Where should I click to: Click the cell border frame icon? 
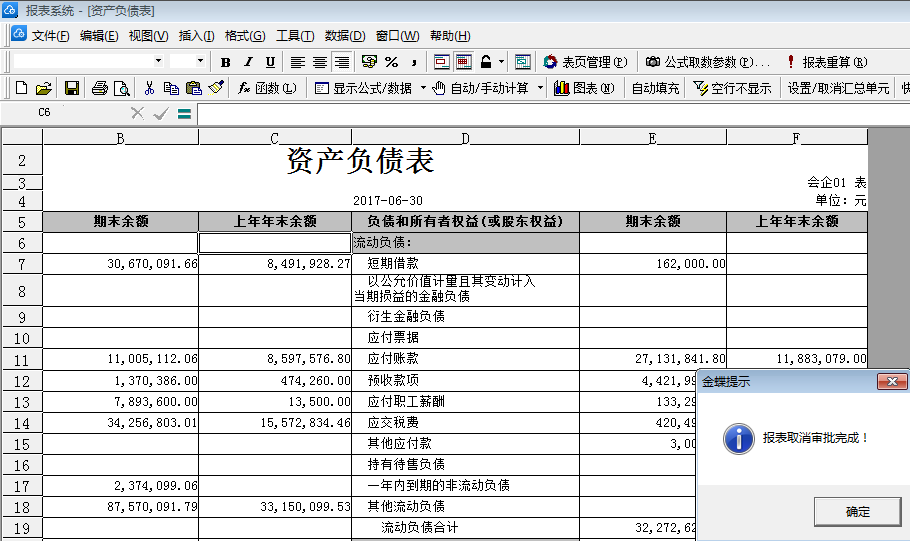pos(442,62)
